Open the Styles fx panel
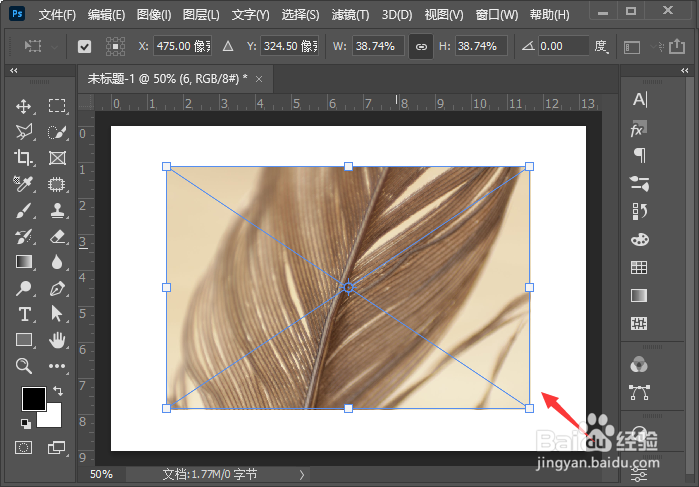Screen dimensions: 699x487 (639, 129)
